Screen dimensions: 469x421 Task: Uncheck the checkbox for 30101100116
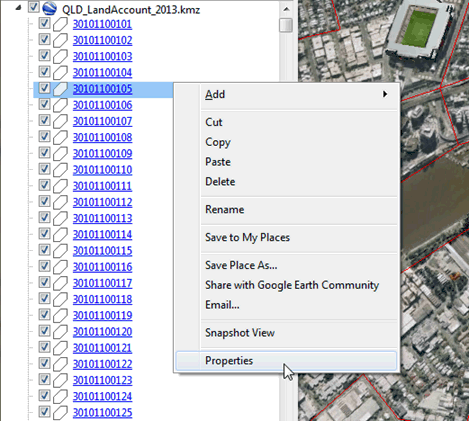click(x=44, y=266)
